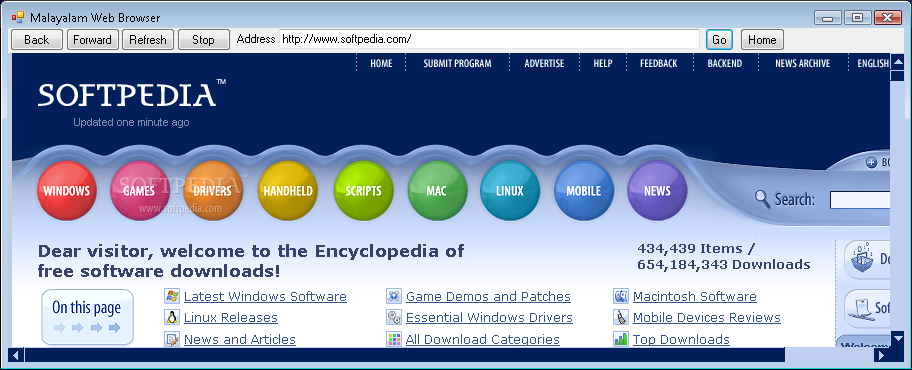This screenshot has width=912, height=370.
Task: Open ADVERTISE in top menu
Action: pos(544,63)
